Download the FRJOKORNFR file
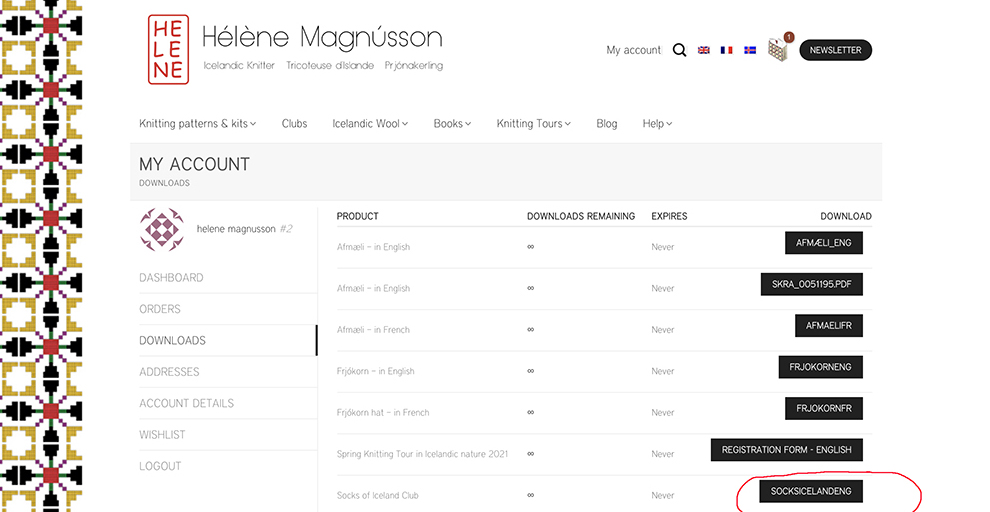990x512 pixels. pyautogui.click(x=824, y=408)
